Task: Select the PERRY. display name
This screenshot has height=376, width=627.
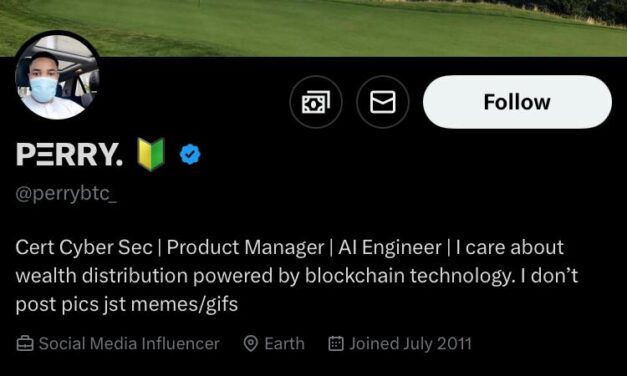Action: pyautogui.click(x=69, y=154)
